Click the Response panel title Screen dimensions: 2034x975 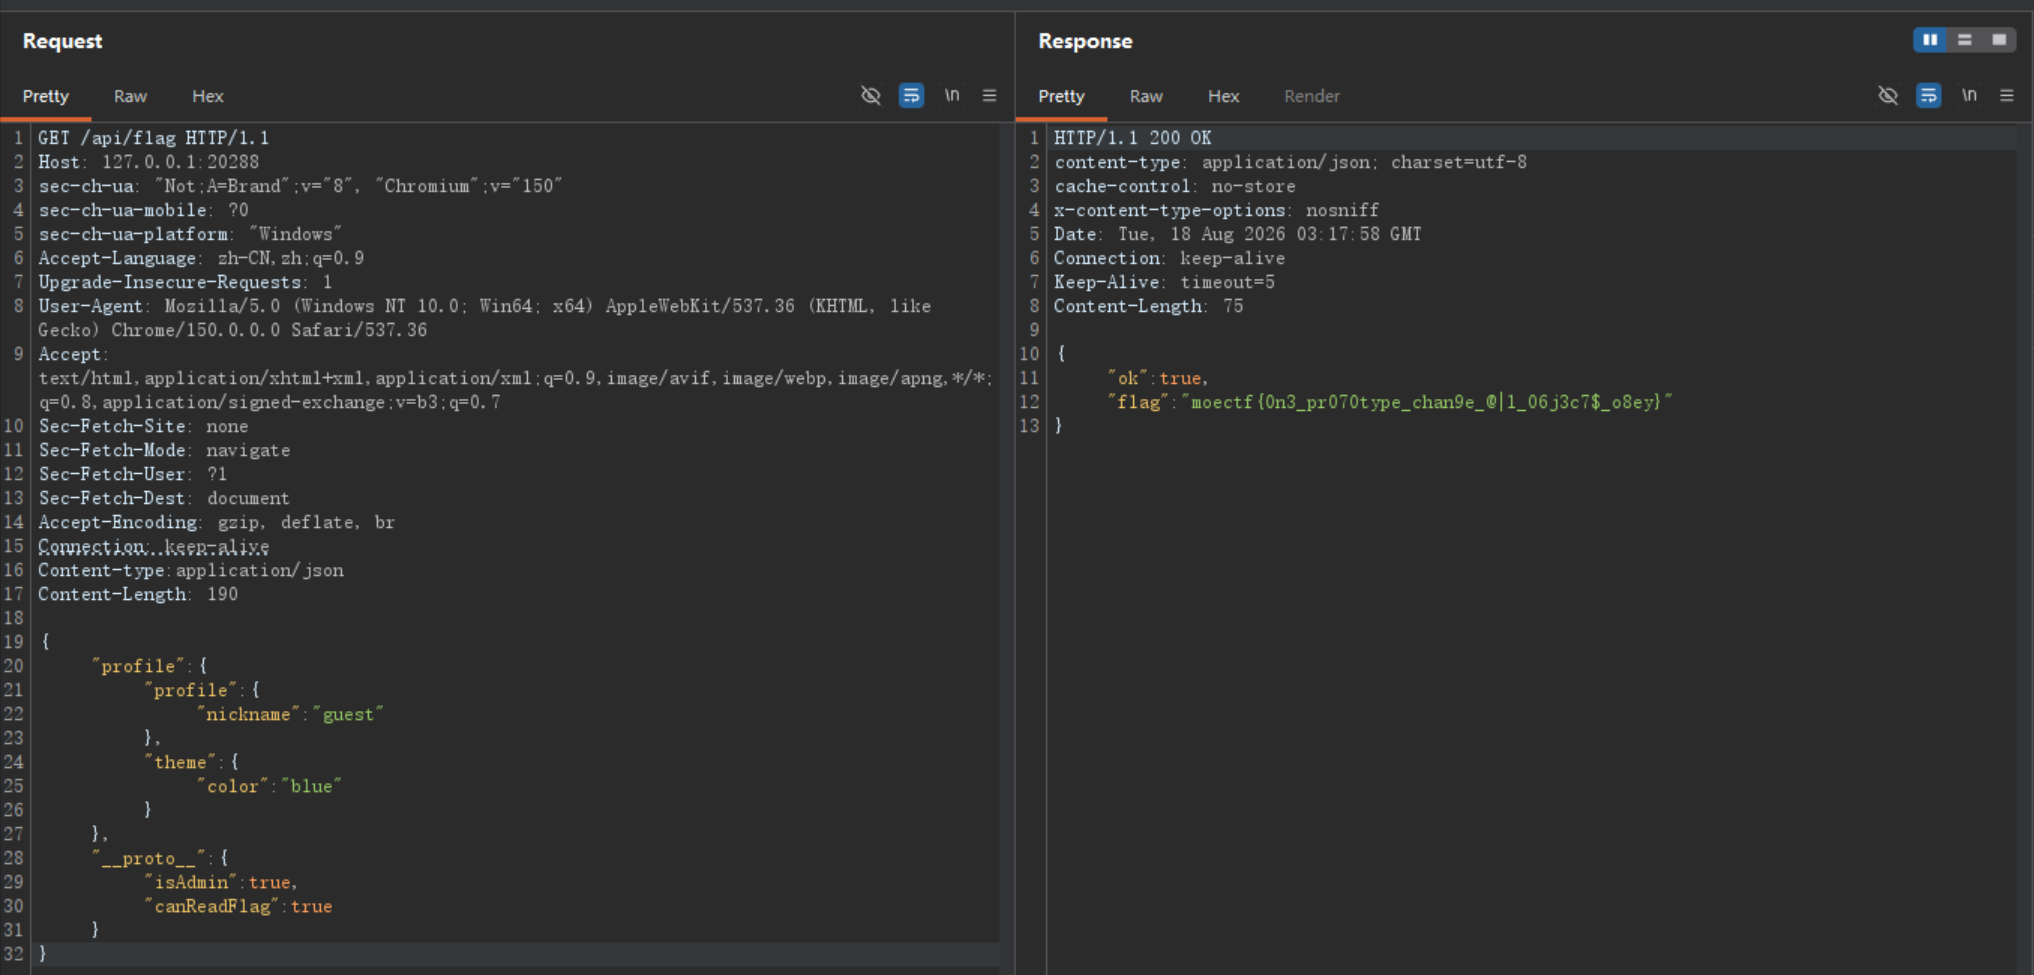click(1085, 41)
